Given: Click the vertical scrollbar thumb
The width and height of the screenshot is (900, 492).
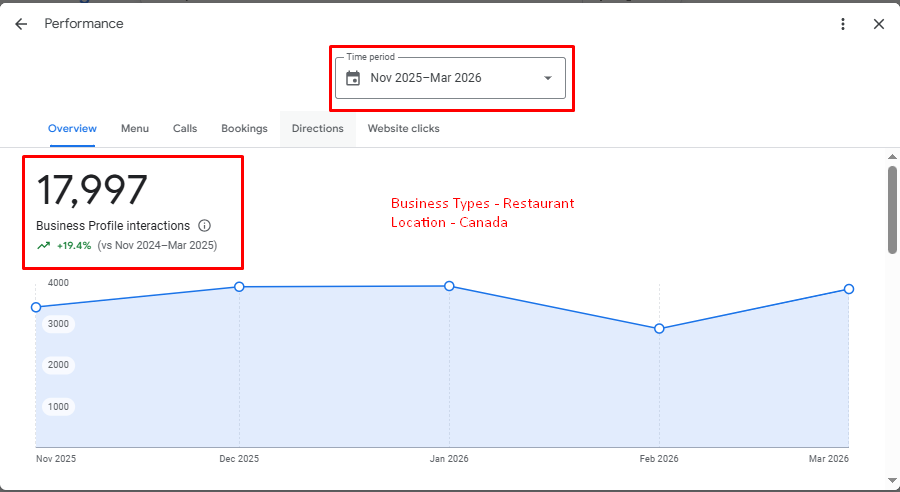Looking at the screenshot, I should pos(892,208).
